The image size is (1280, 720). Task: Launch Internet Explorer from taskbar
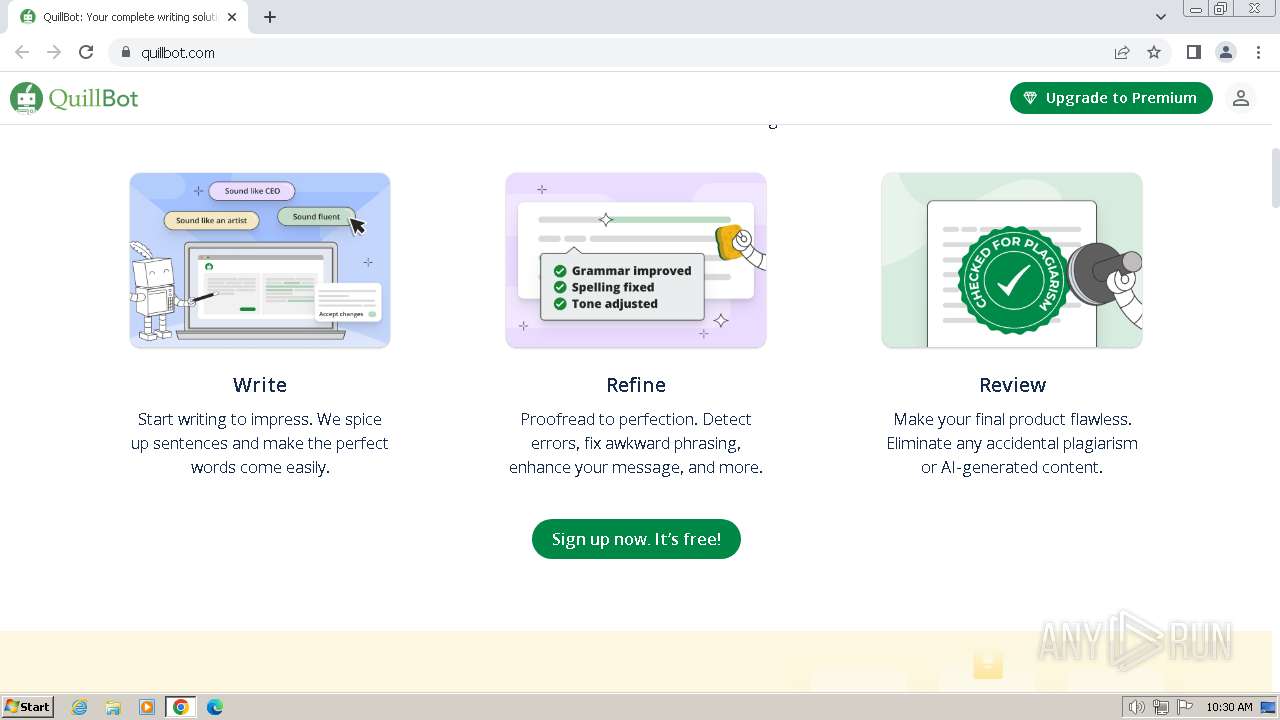pos(80,707)
